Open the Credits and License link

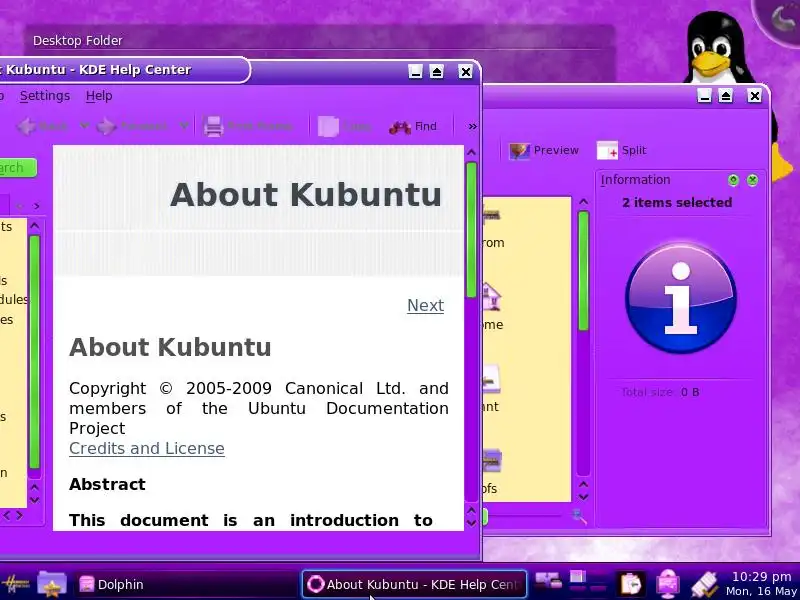[x=147, y=448]
